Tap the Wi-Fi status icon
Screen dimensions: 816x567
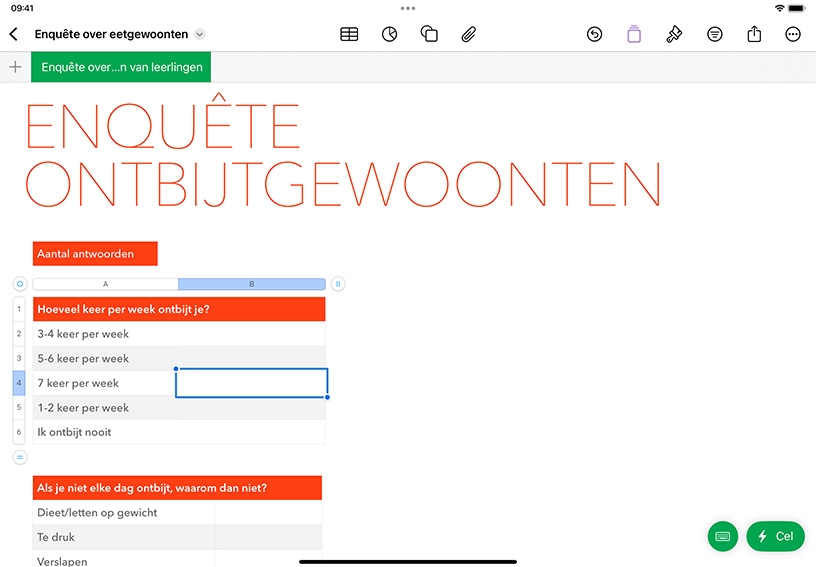tap(779, 8)
